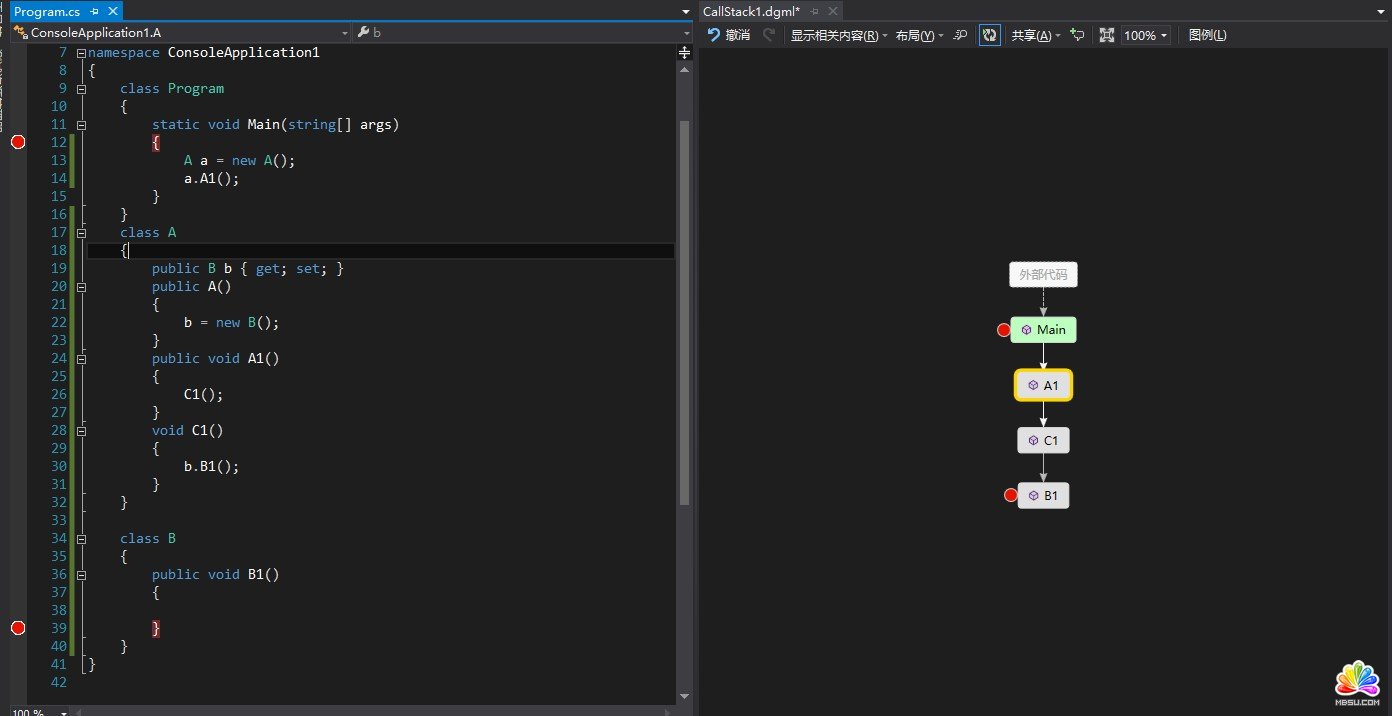This screenshot has width=1392, height=716.
Task: Click the zoom-to-fit icon
Action: [x=1107, y=35]
